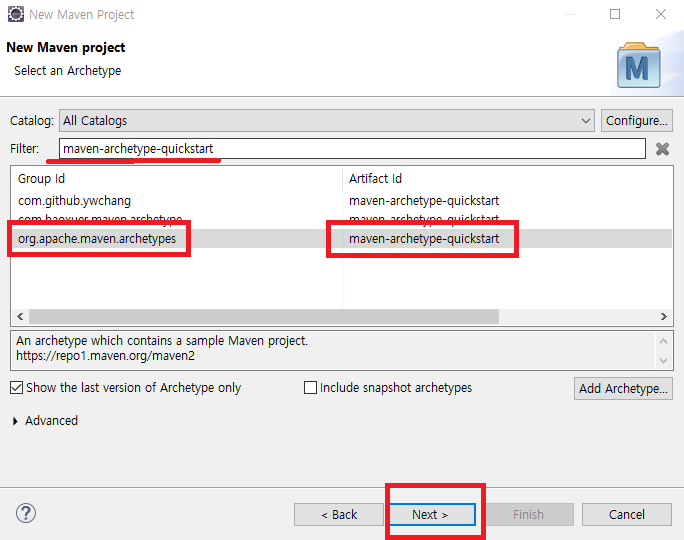Click the repo1.maven.org URL in the description

pyautogui.click(x=106, y=356)
